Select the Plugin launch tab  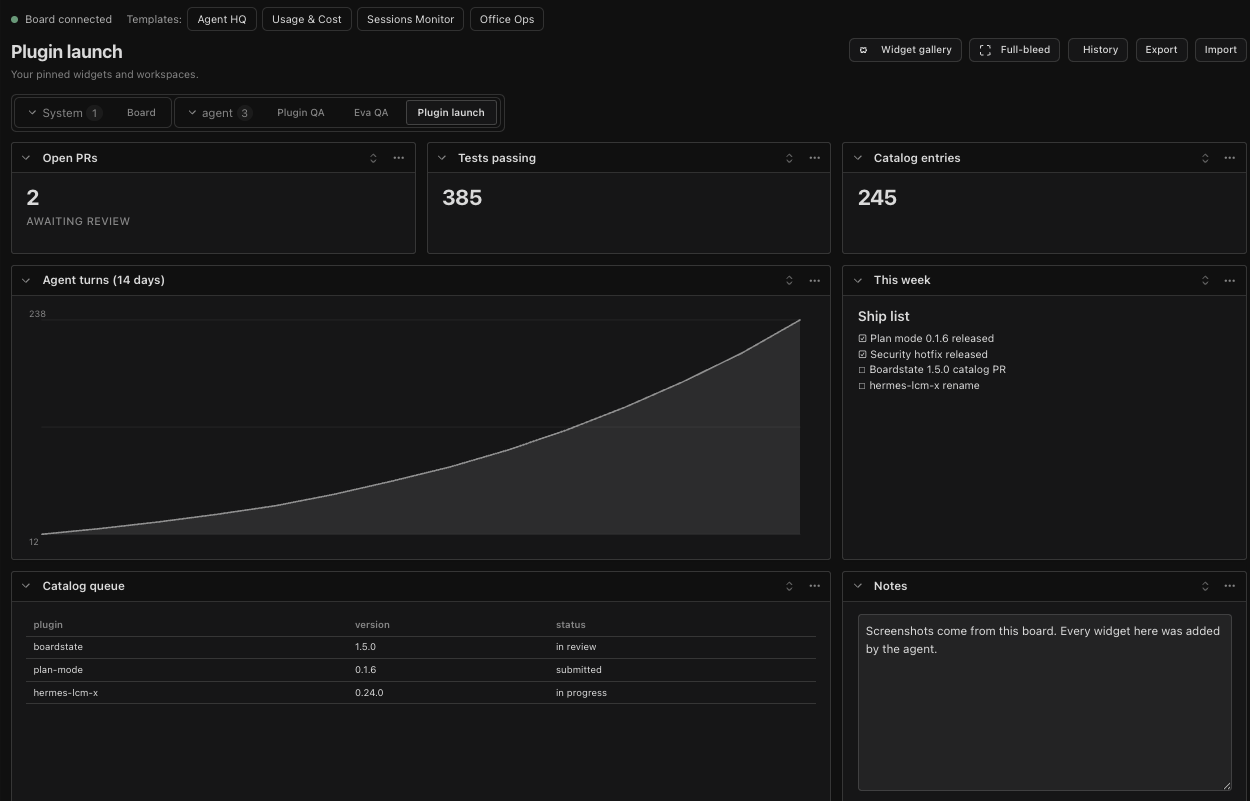pyautogui.click(x=451, y=113)
